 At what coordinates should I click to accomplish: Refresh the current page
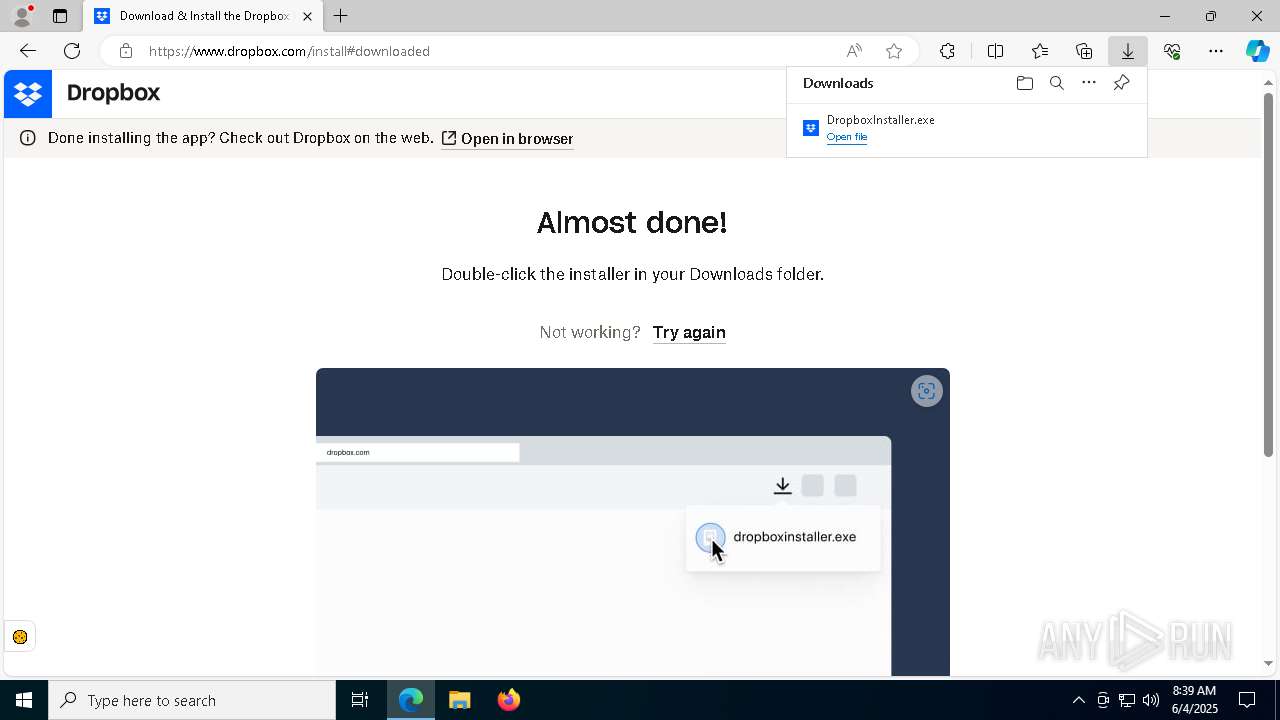click(x=72, y=51)
